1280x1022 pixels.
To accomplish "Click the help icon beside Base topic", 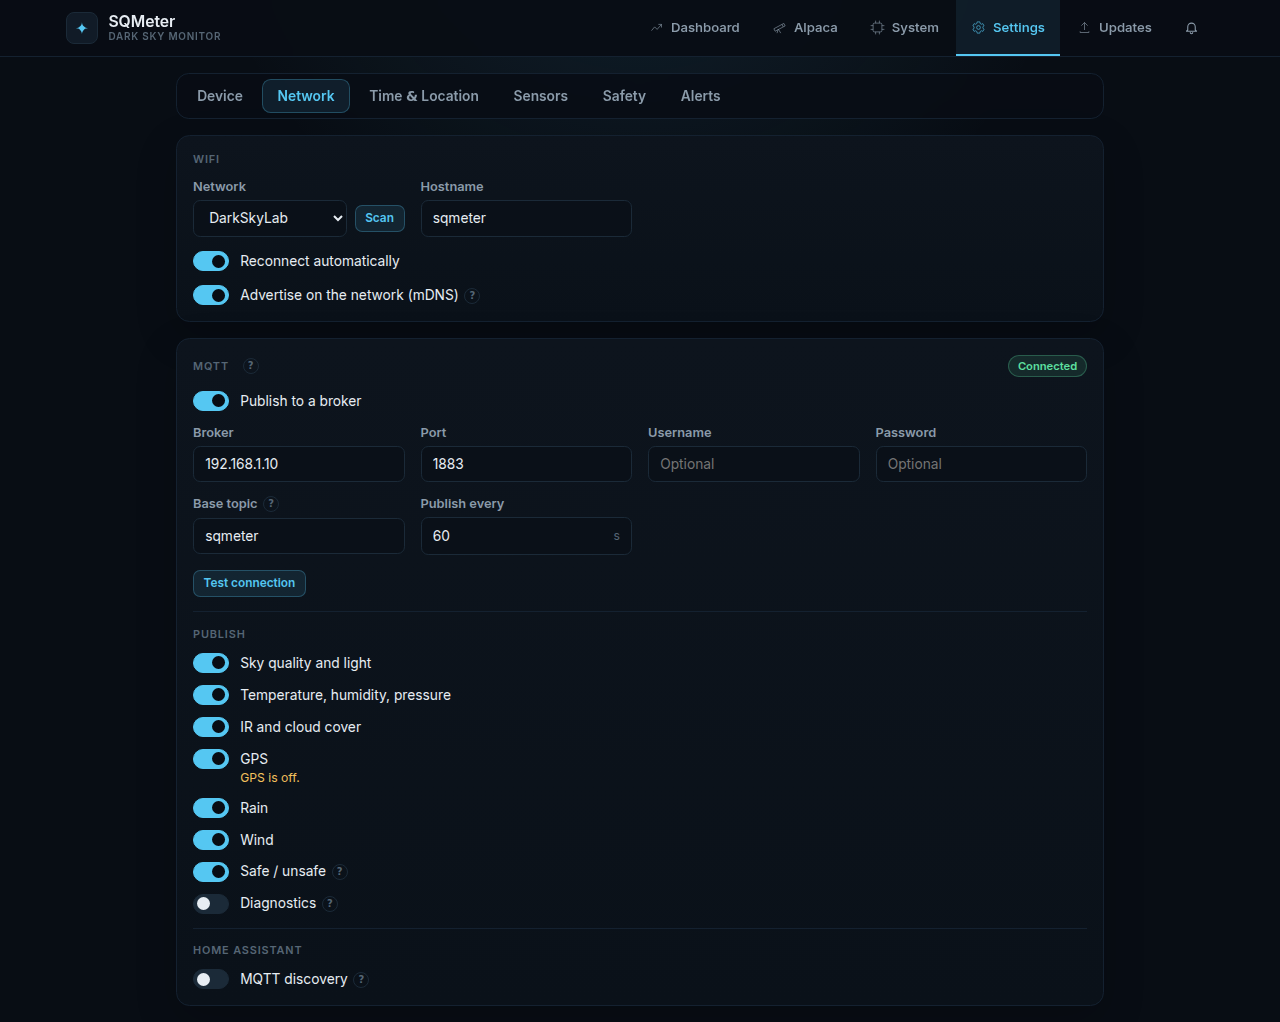I will [271, 504].
